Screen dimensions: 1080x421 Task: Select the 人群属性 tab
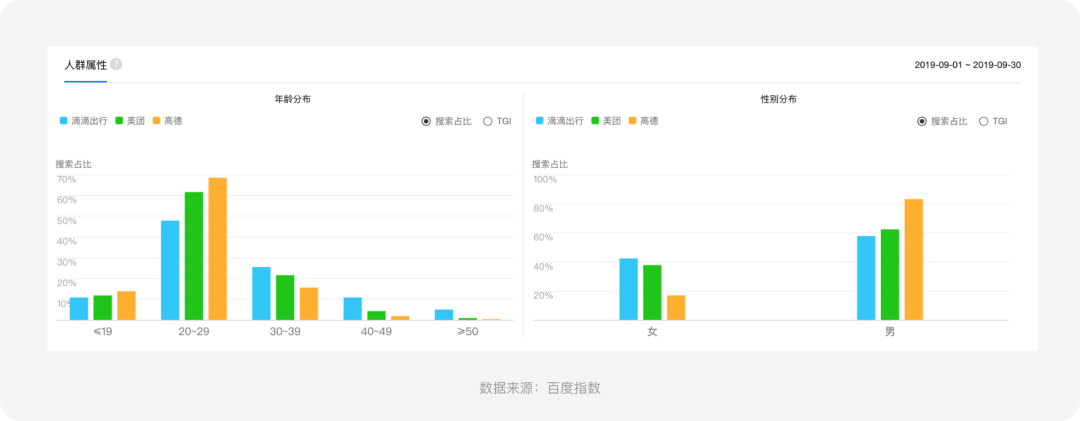85,65
